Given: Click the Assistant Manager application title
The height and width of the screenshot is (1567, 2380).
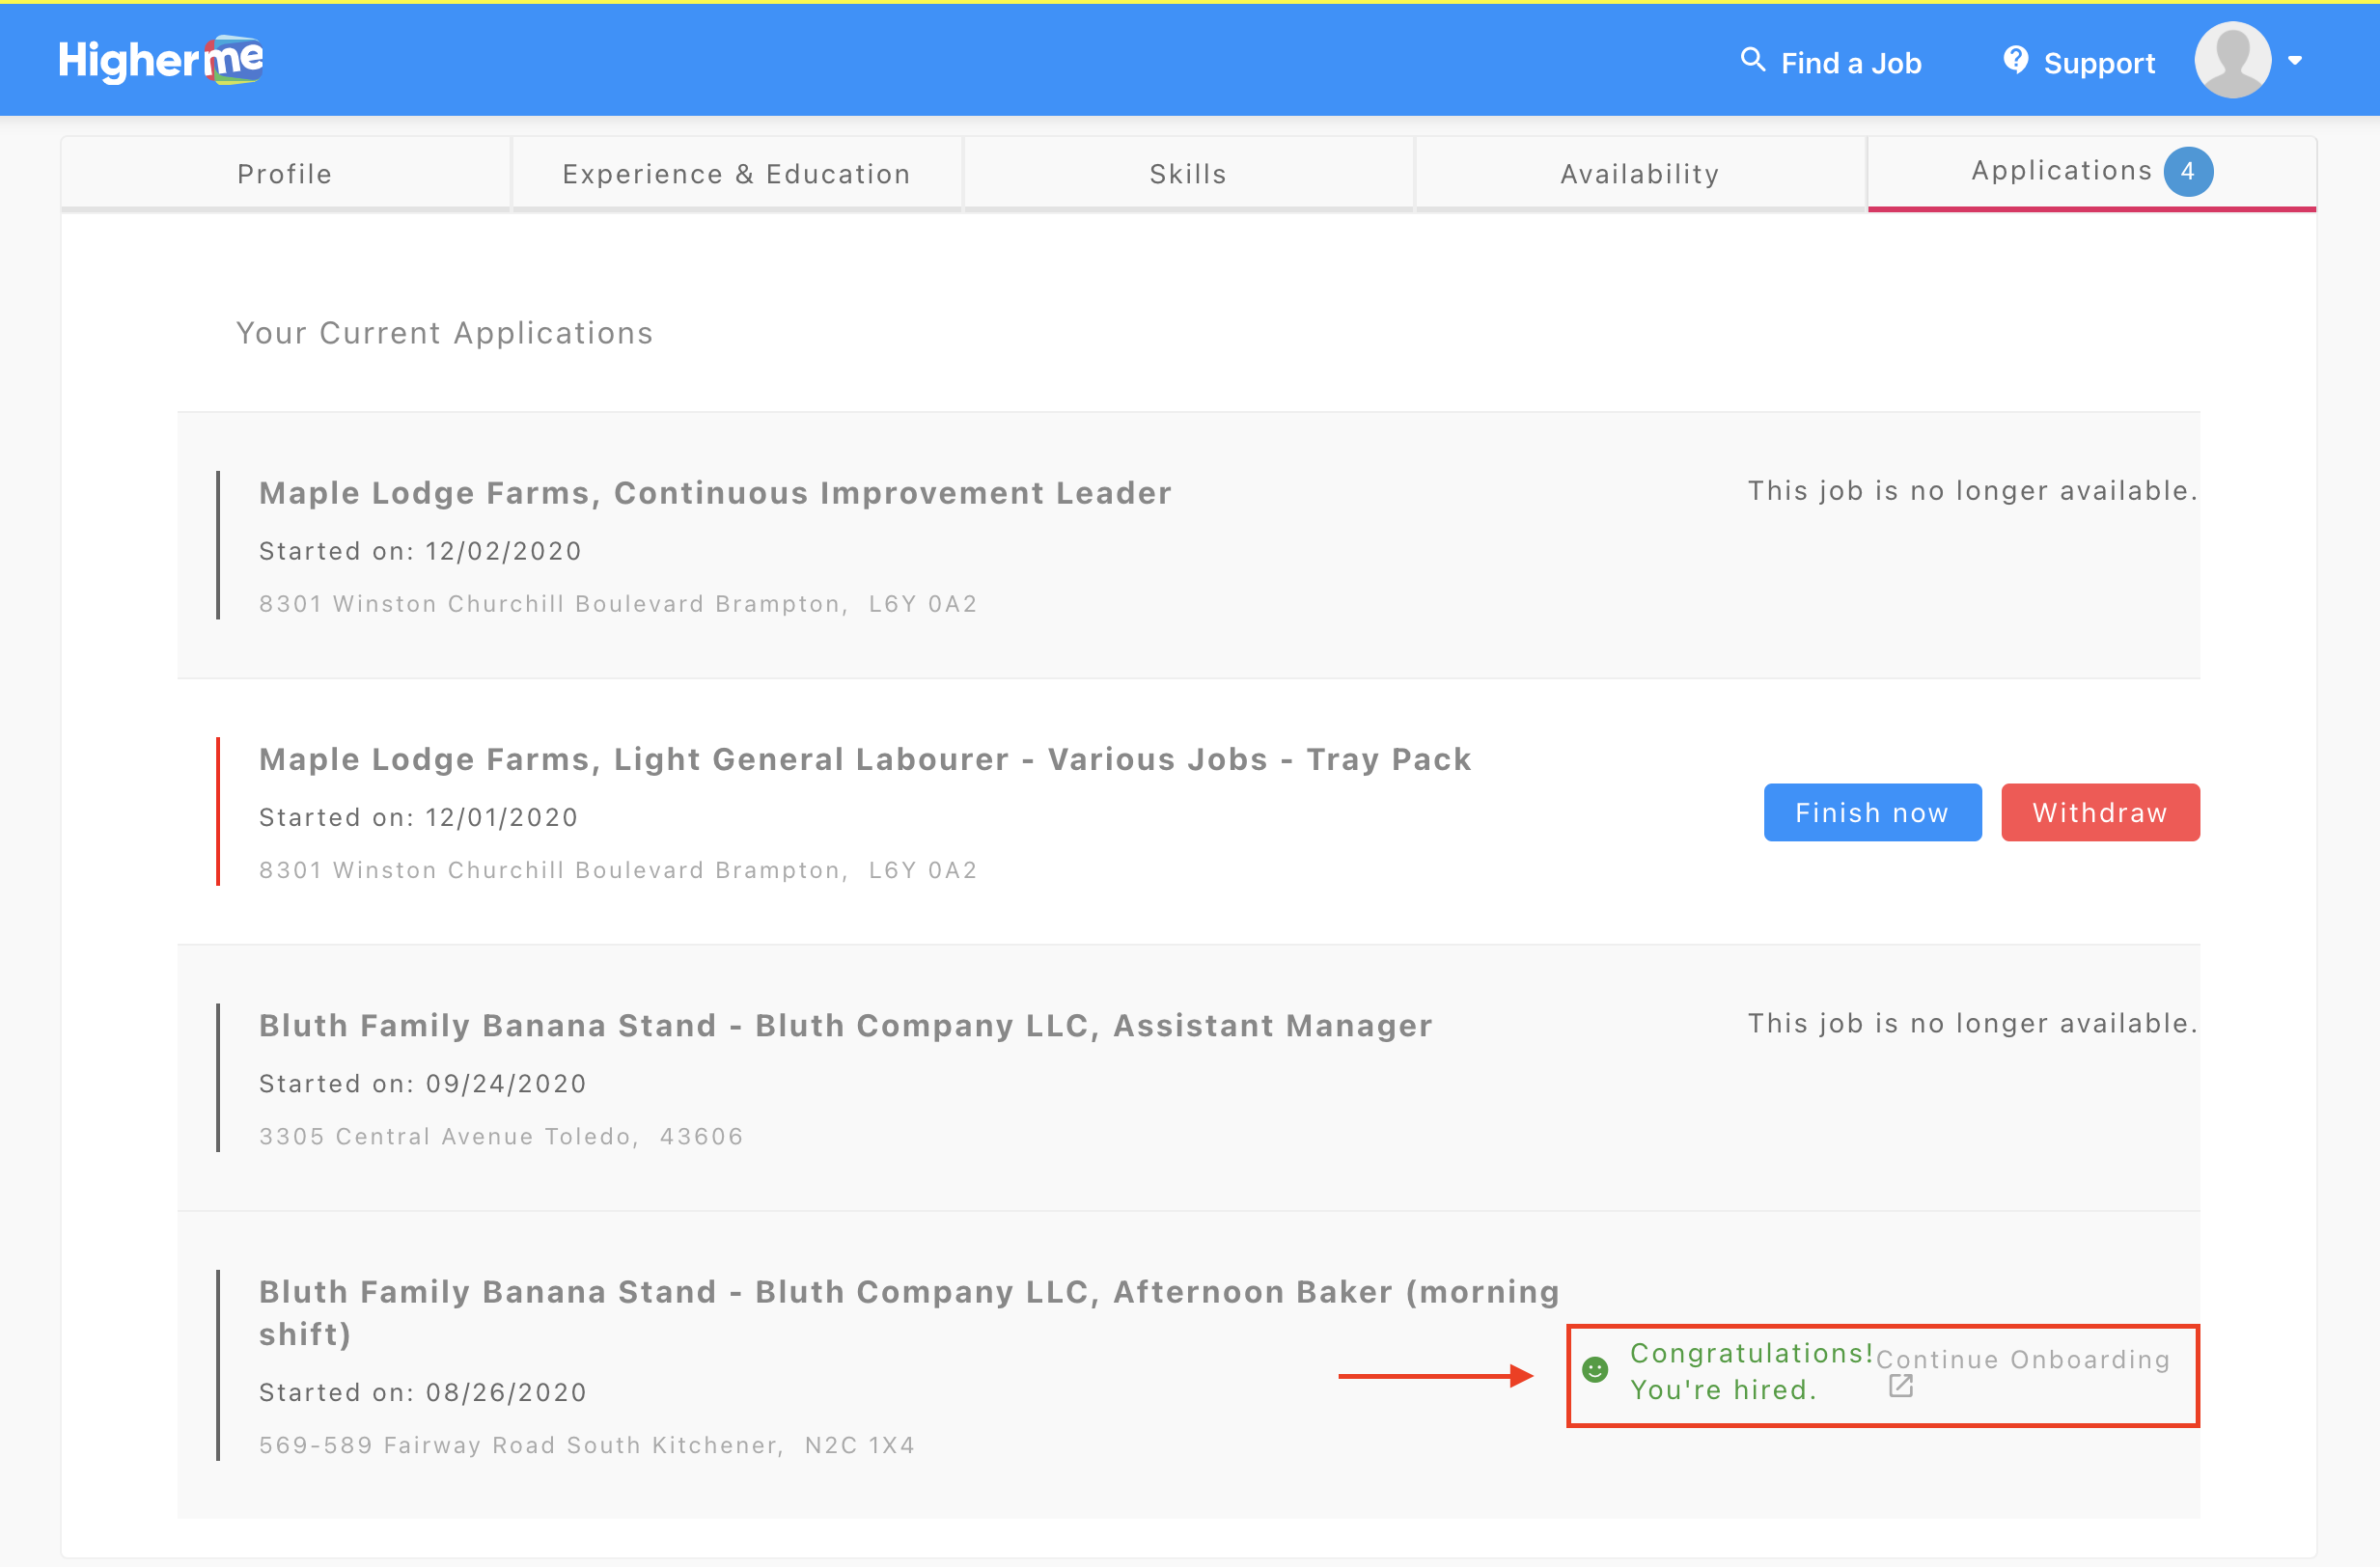Looking at the screenshot, I should (845, 1025).
